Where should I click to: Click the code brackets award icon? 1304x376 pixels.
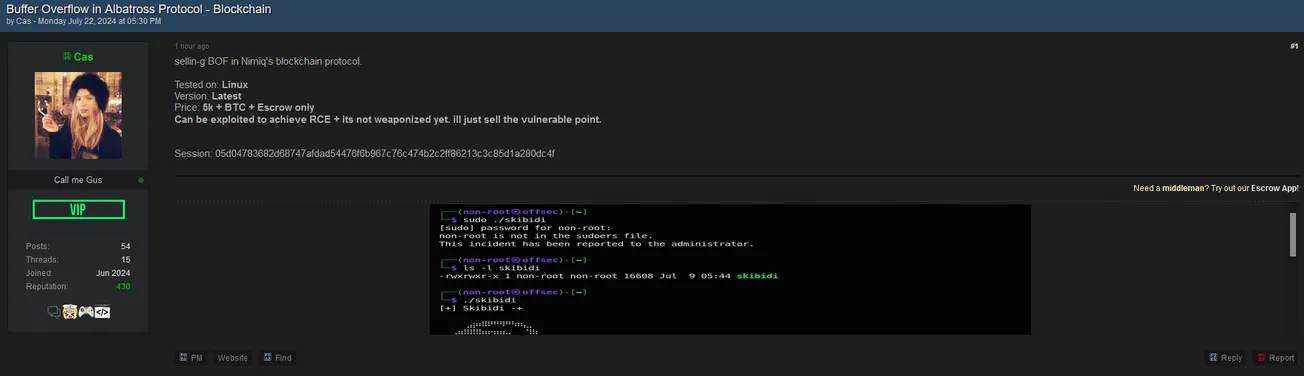[x=102, y=311]
